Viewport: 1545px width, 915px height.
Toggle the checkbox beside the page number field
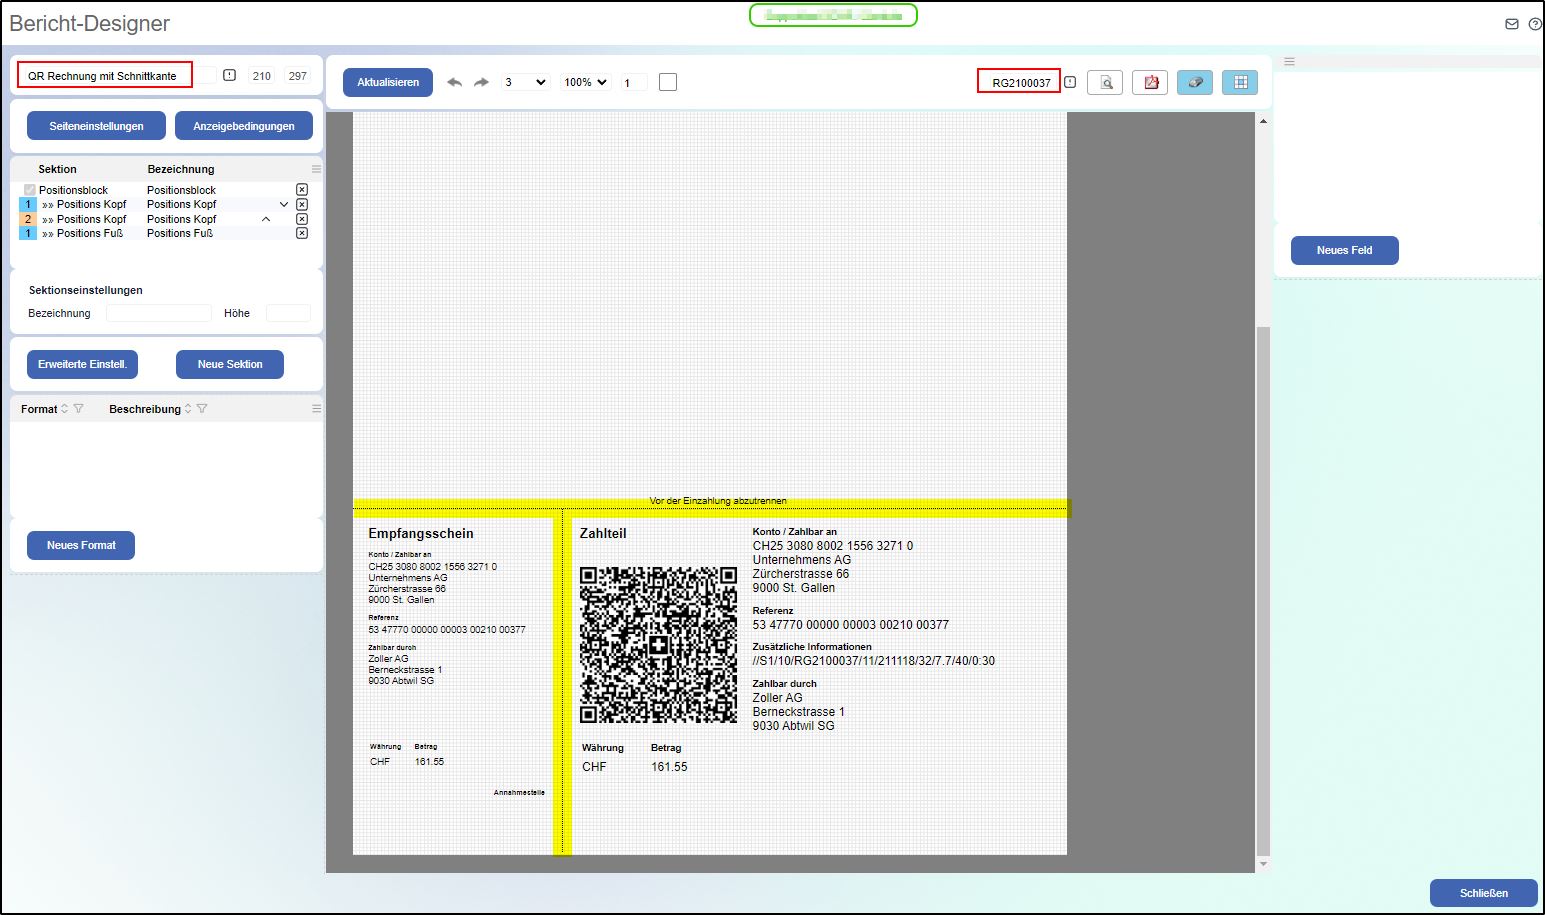point(667,81)
